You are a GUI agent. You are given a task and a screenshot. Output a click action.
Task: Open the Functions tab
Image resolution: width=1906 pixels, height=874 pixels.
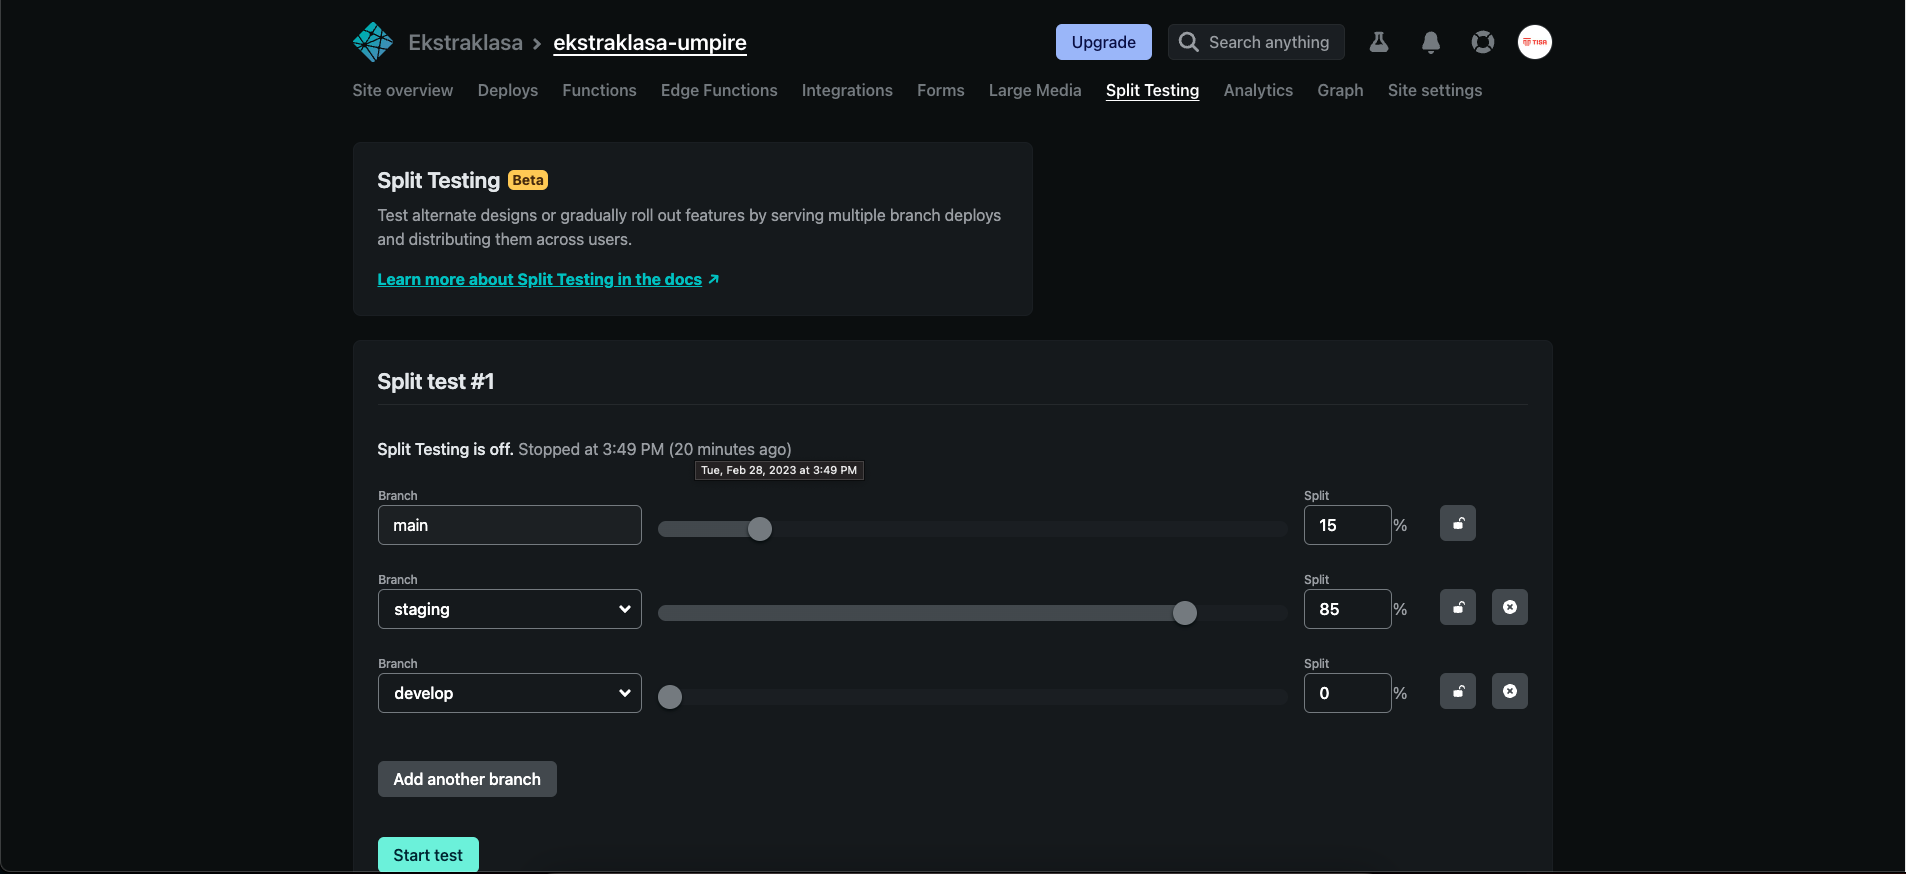tap(599, 90)
